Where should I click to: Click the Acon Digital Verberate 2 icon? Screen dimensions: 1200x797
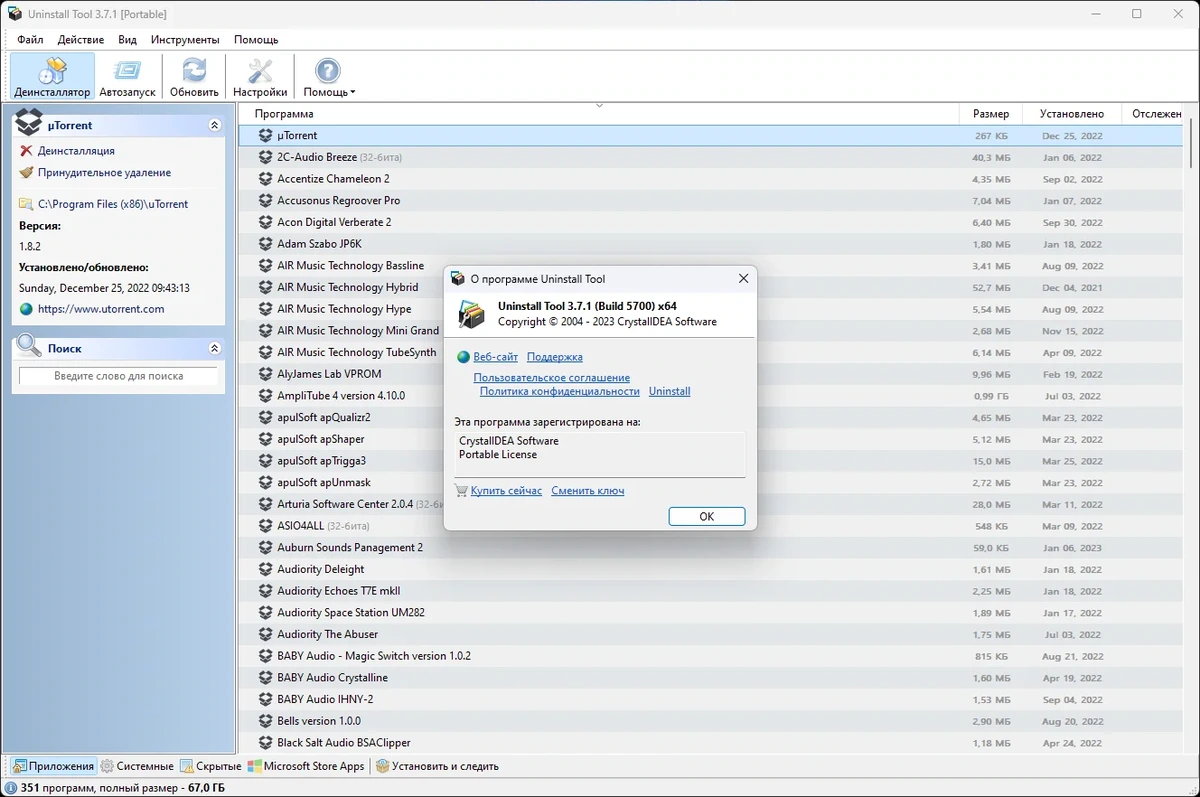click(265, 222)
